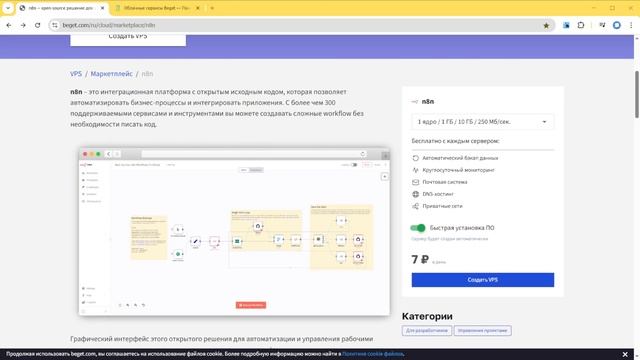The image size is (640, 360).
Task: Open site information icon in address bar
Action: coord(55,25)
